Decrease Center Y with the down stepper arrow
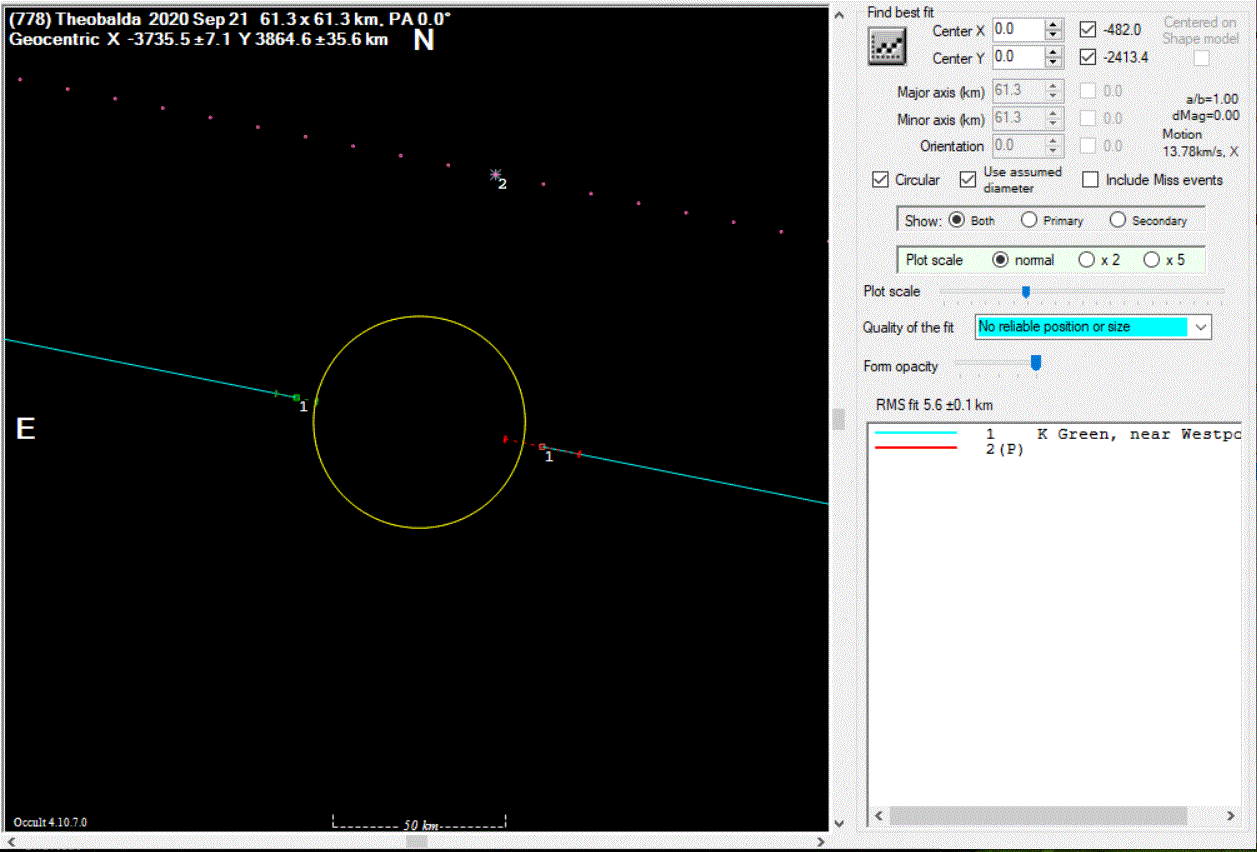Image resolution: width=1257 pixels, height=852 pixels. pos(1053,63)
